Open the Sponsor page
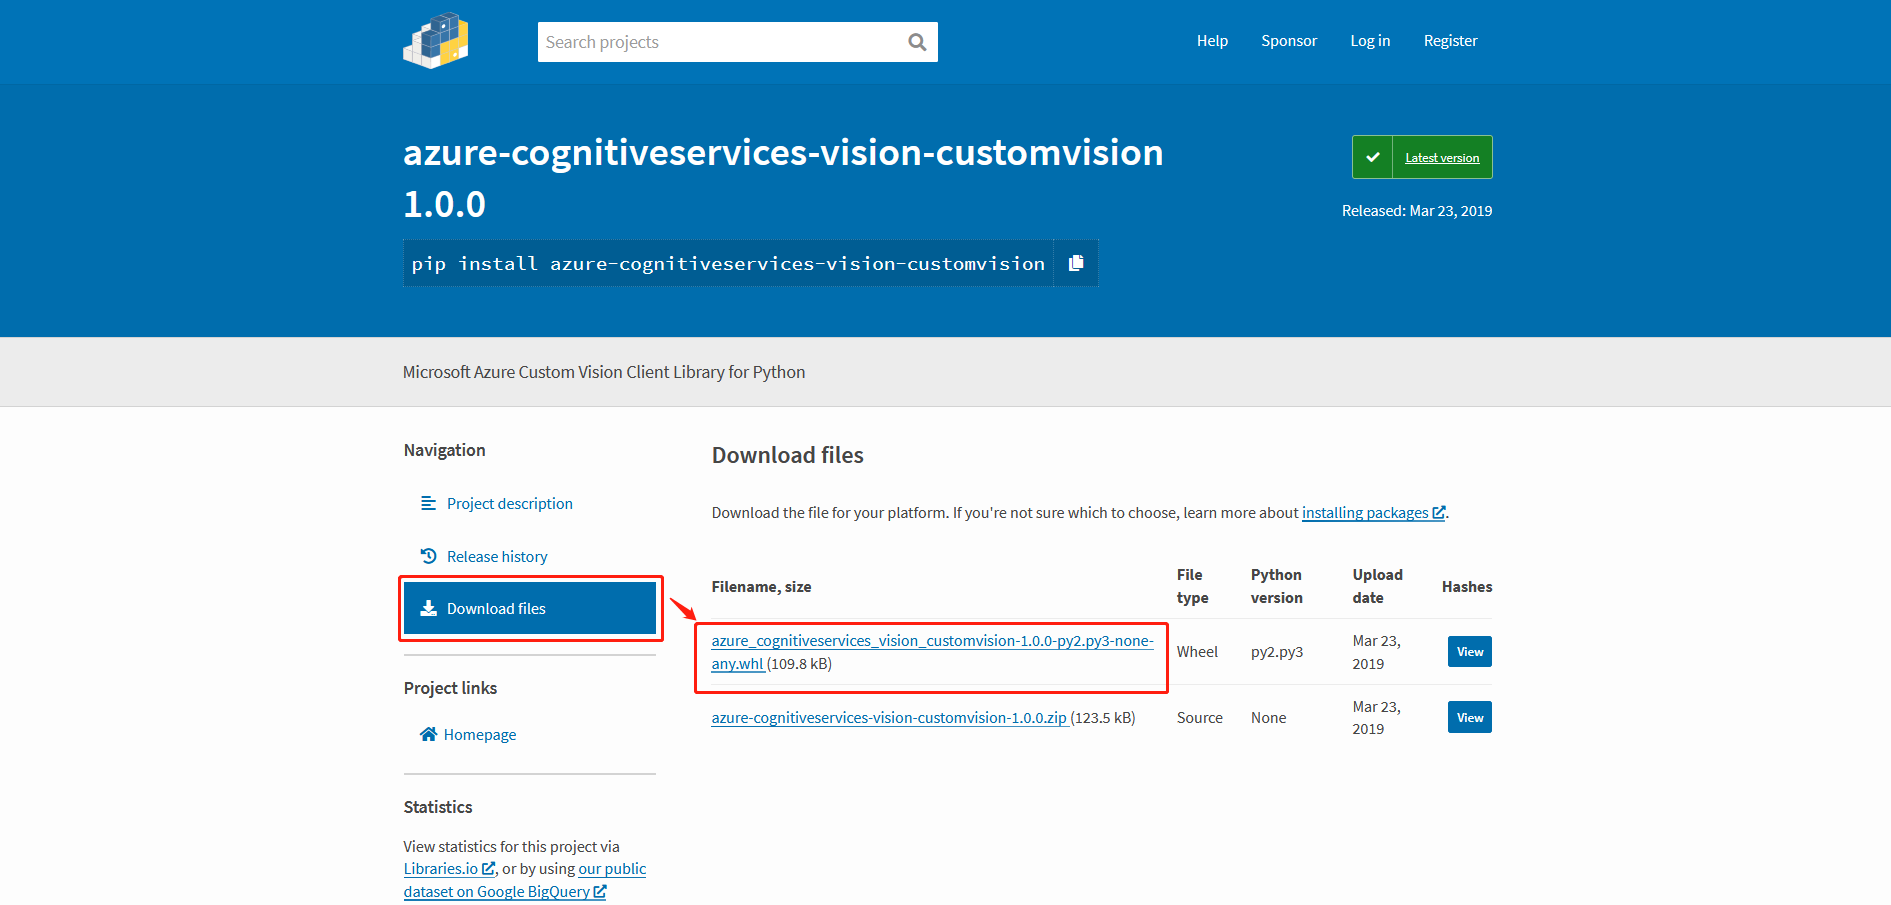The height and width of the screenshot is (905, 1891). [x=1288, y=41]
